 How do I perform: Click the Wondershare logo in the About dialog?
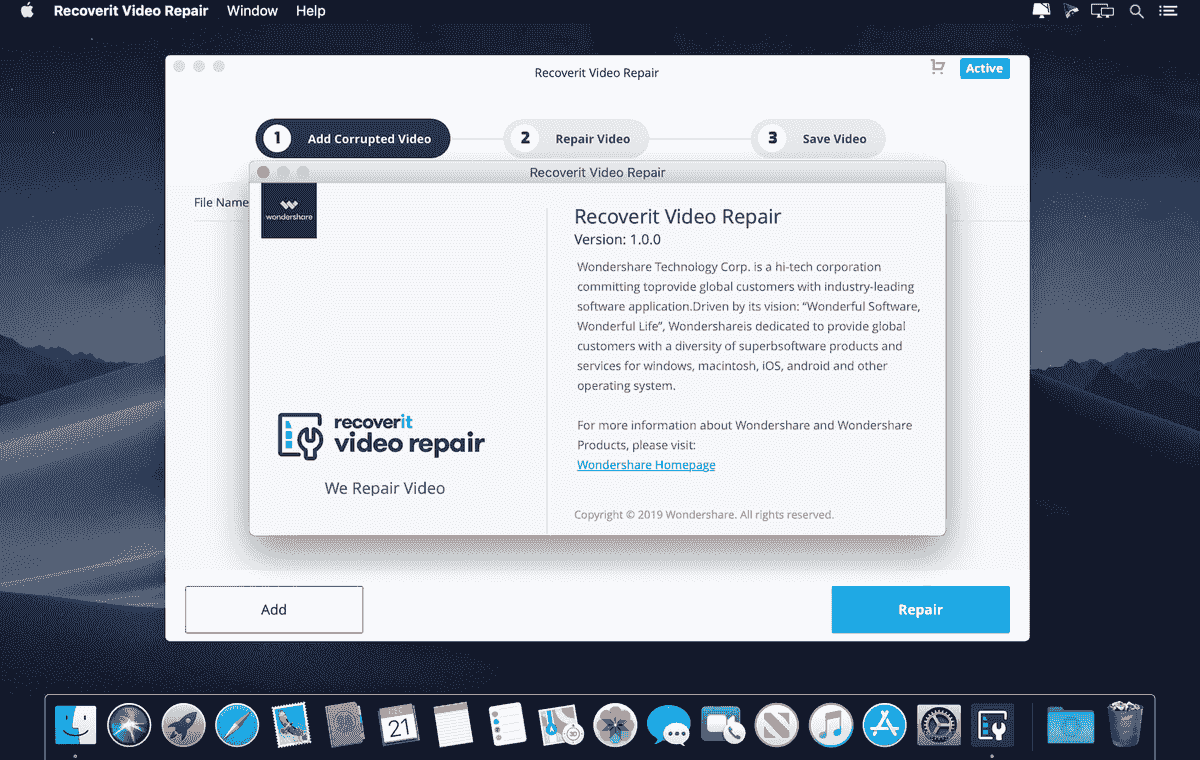click(x=288, y=210)
